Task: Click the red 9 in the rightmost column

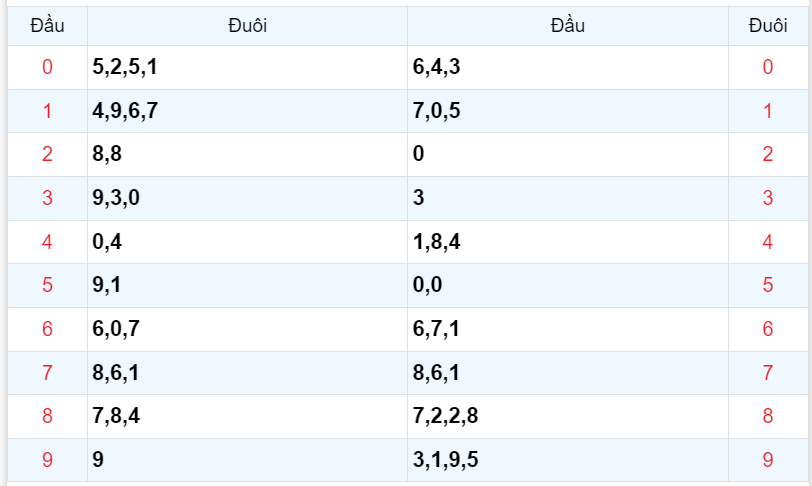Action: coord(768,459)
